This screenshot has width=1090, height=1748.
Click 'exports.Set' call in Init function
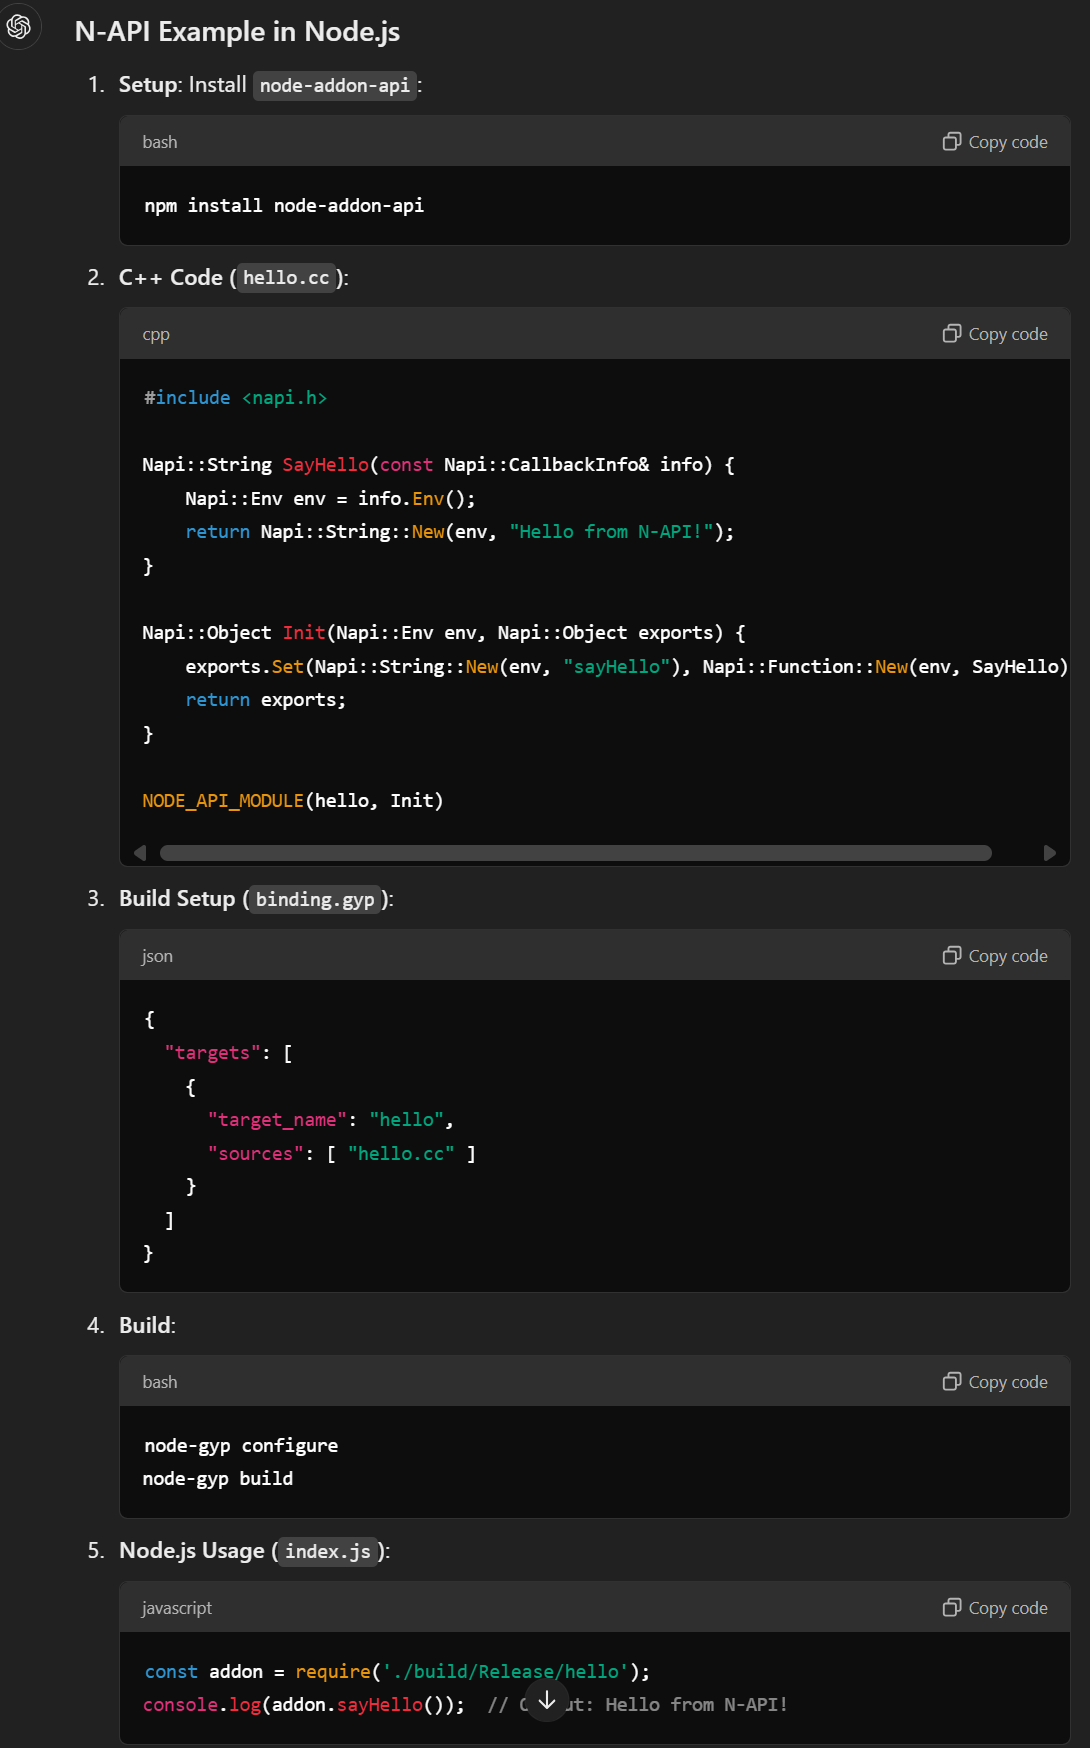click(244, 667)
